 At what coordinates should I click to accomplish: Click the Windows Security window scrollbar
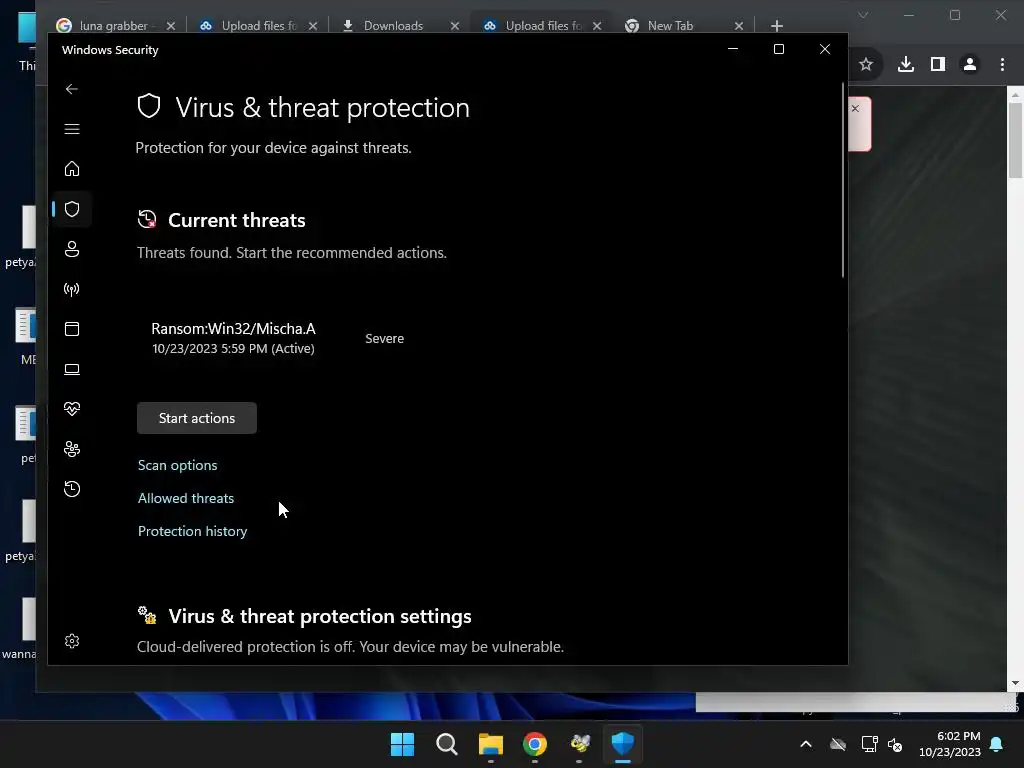click(x=842, y=180)
